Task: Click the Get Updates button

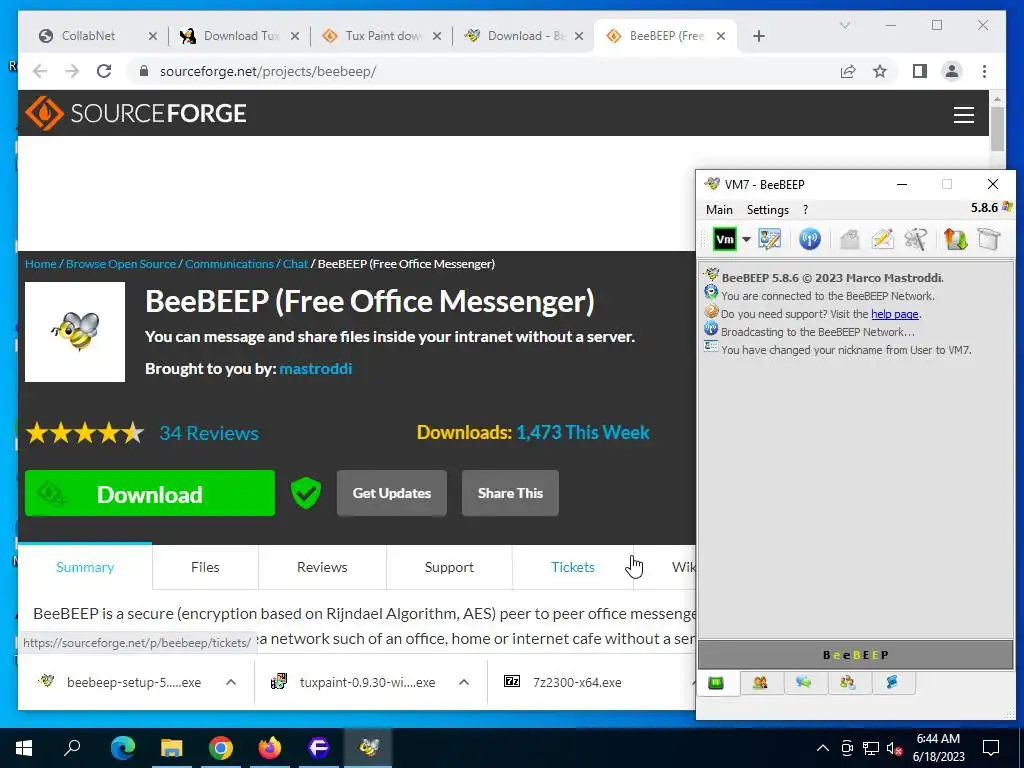Action: pos(392,493)
